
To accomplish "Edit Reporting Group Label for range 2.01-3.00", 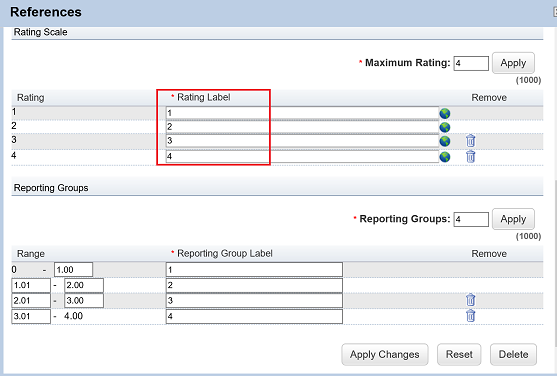I will [254, 301].
